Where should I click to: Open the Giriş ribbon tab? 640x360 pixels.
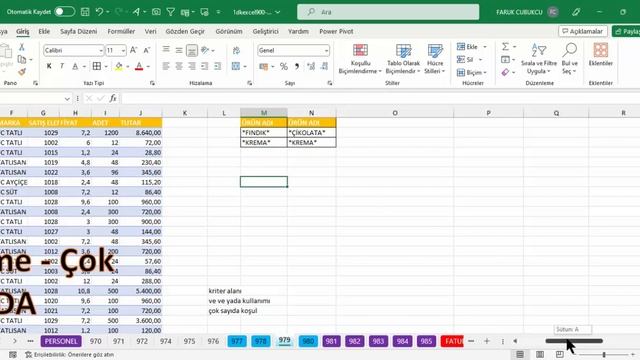(23, 31)
